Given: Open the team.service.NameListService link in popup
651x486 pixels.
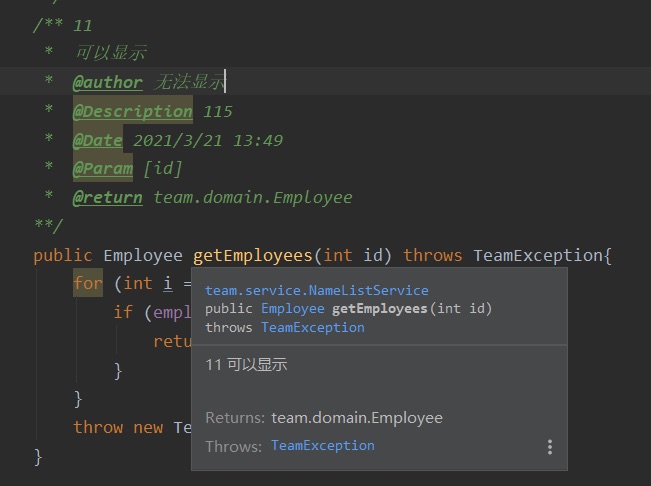Looking at the screenshot, I should click(316, 290).
